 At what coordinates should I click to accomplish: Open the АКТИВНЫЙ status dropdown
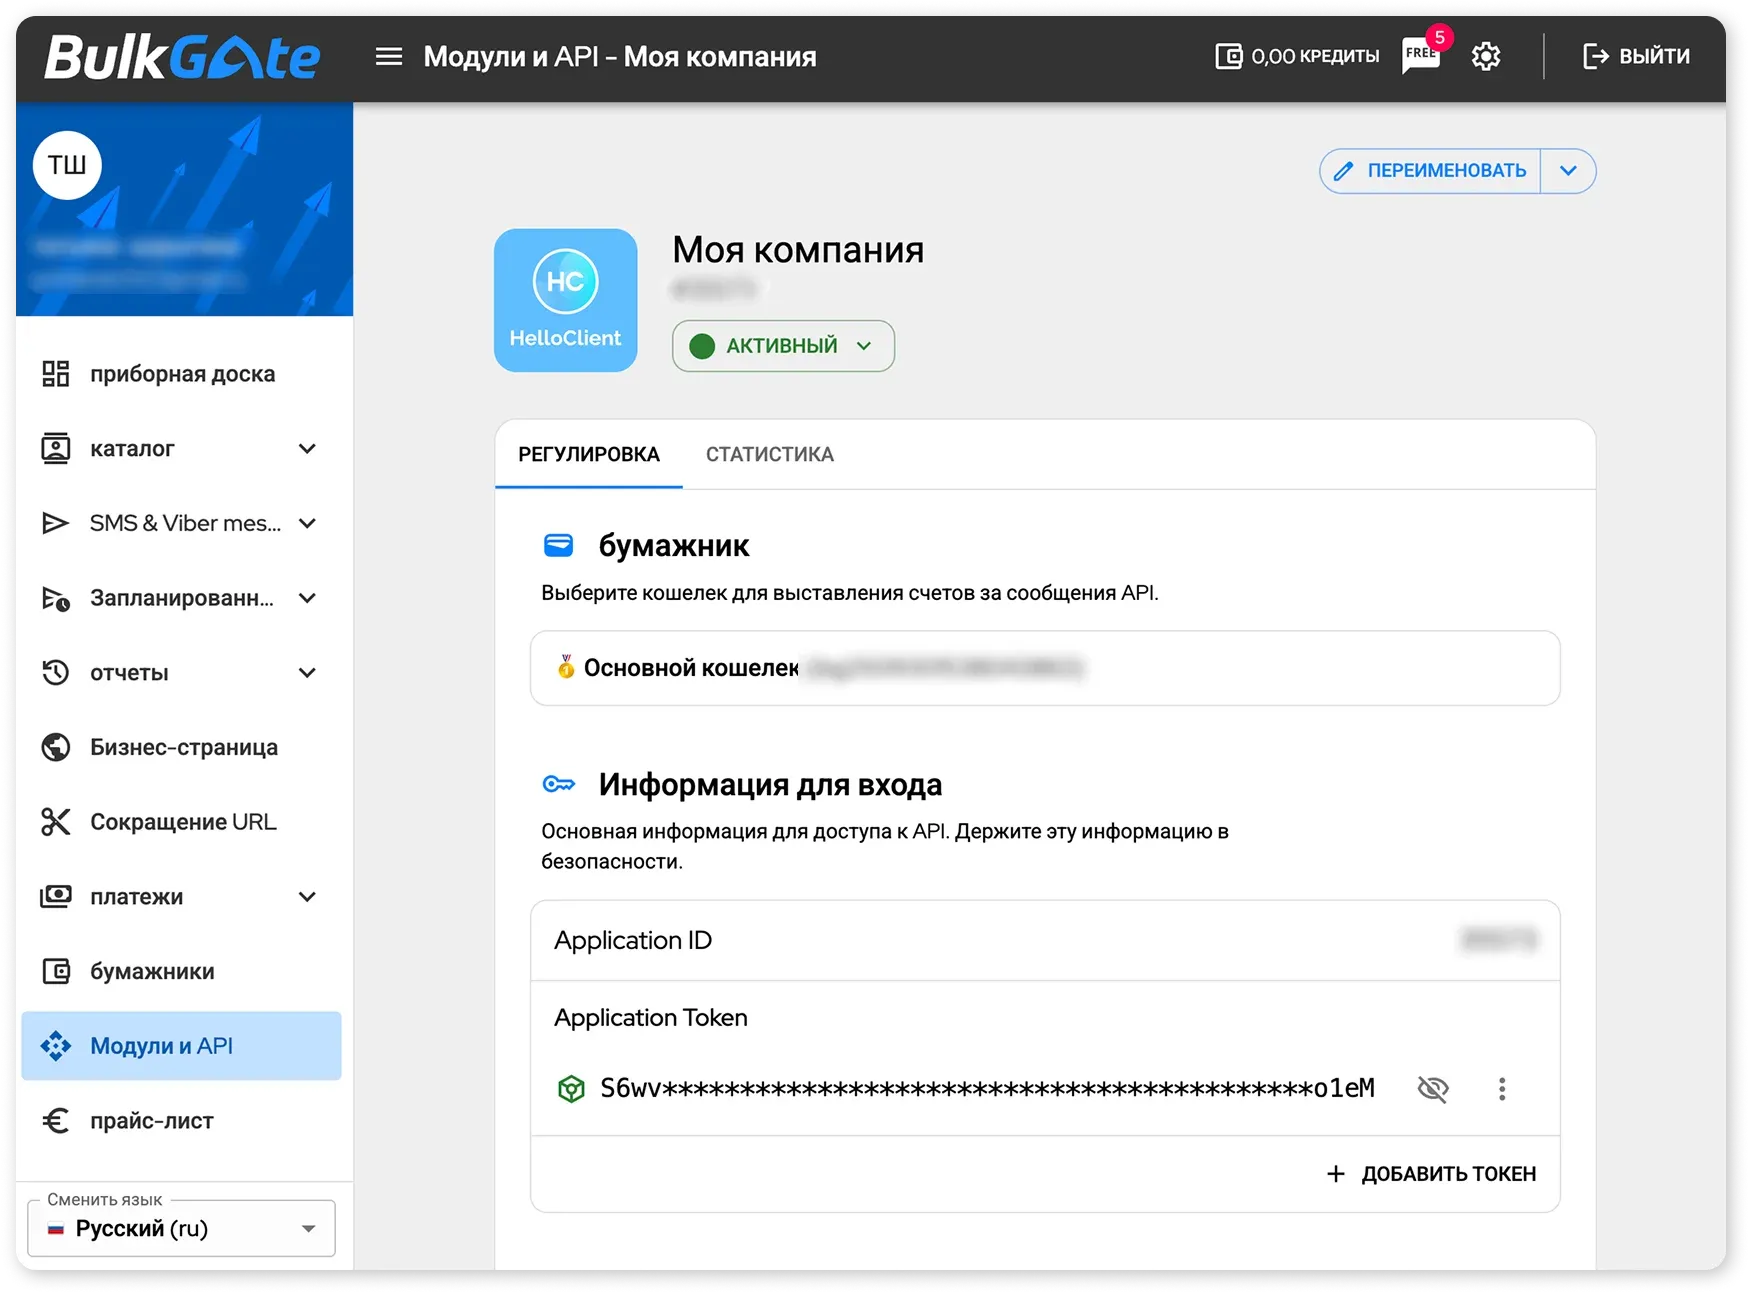click(x=783, y=346)
